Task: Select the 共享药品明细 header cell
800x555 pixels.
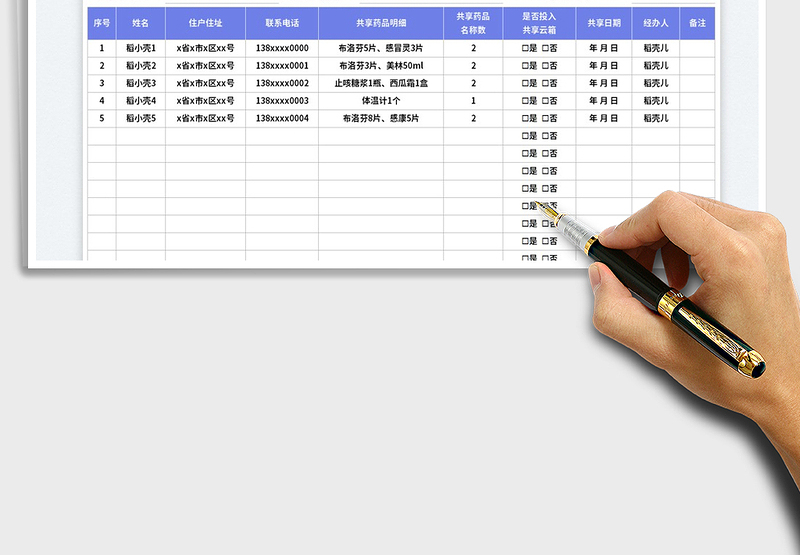Action: (x=381, y=23)
